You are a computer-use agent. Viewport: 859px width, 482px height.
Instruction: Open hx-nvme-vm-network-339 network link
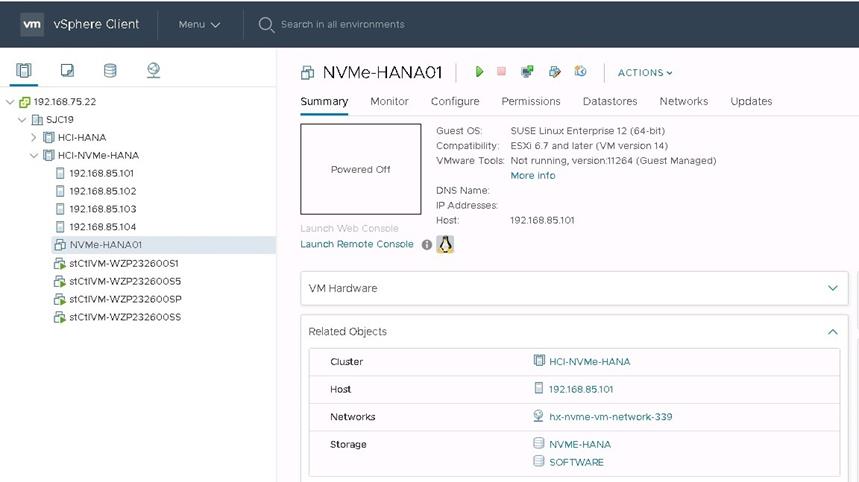(610, 417)
